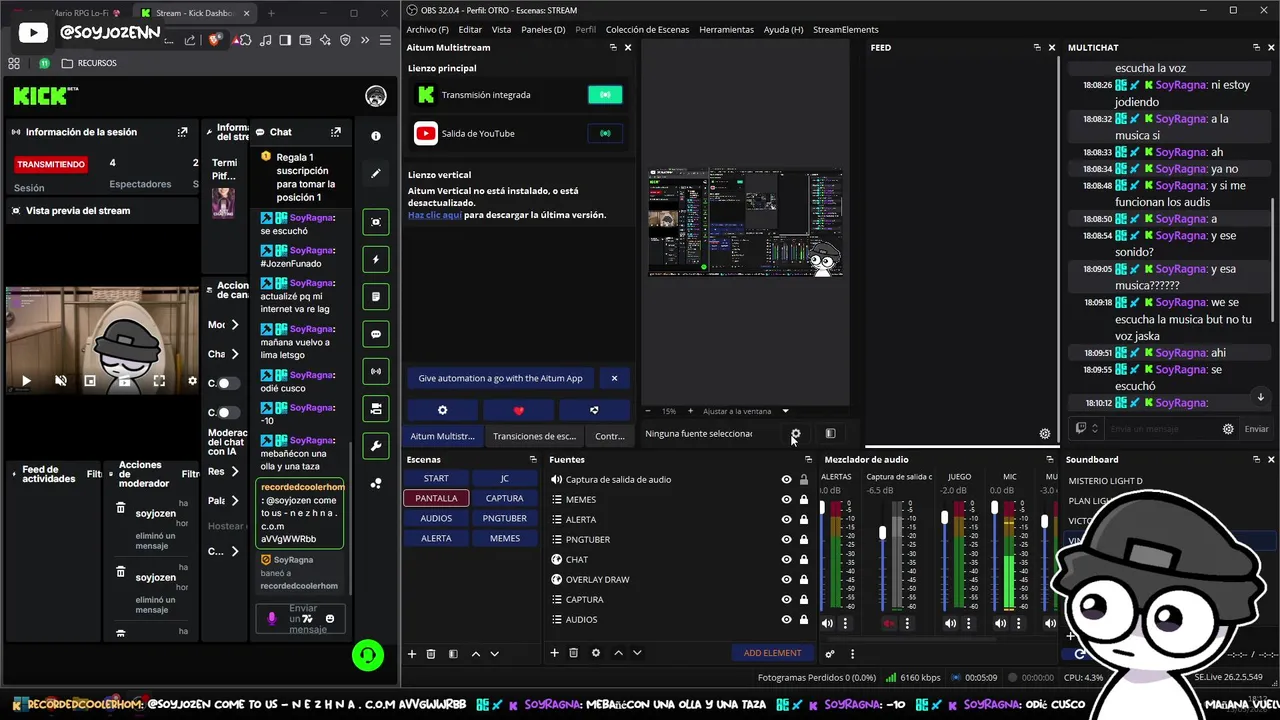Click Enviar to send Multichat message
The height and width of the screenshot is (720, 1280).
(1257, 429)
